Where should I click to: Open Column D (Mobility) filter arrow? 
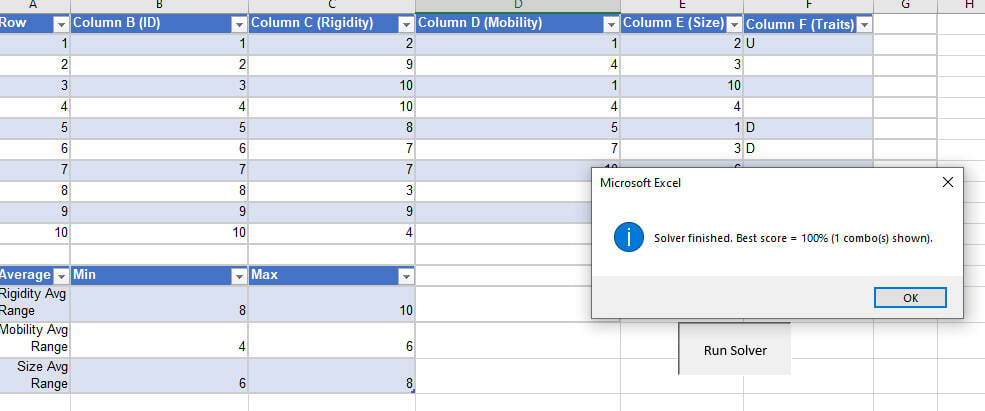click(610, 24)
